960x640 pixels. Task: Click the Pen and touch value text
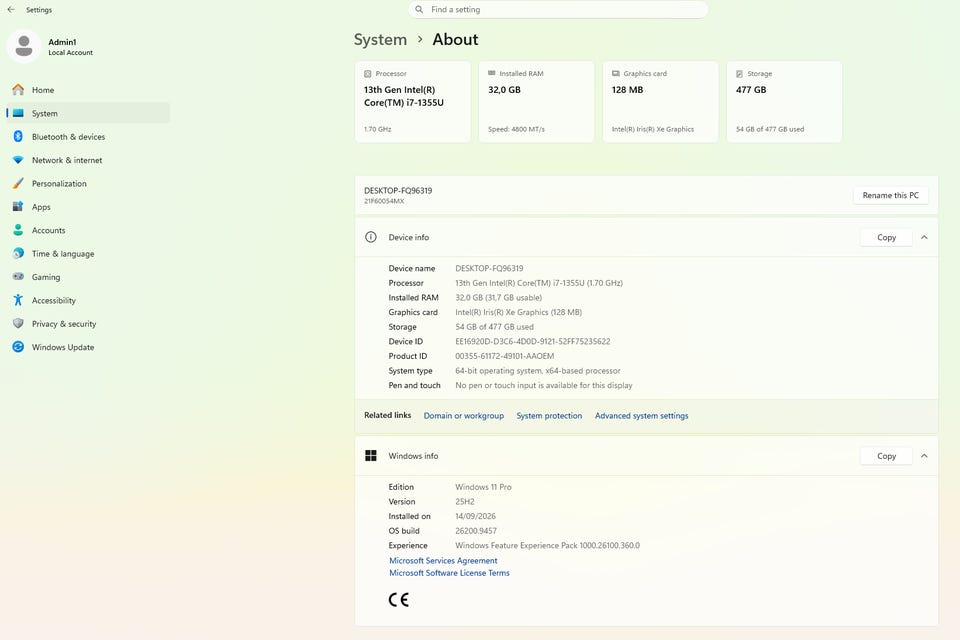click(x=544, y=385)
